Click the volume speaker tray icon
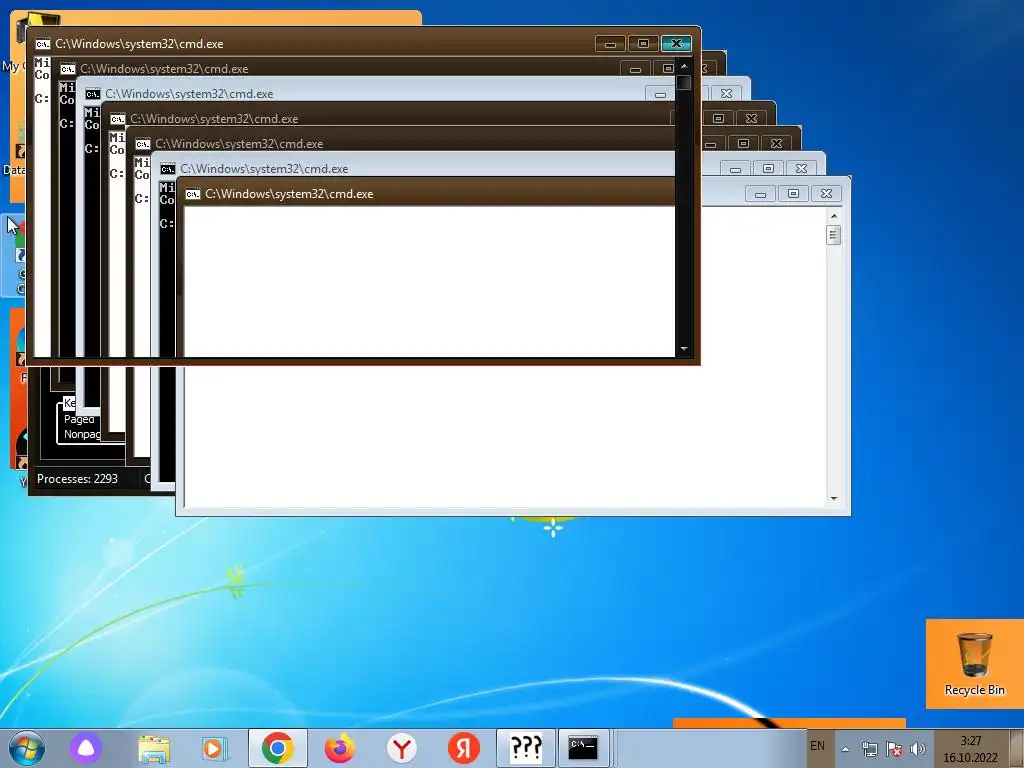Screen dimensions: 1024x768 tap(918, 749)
